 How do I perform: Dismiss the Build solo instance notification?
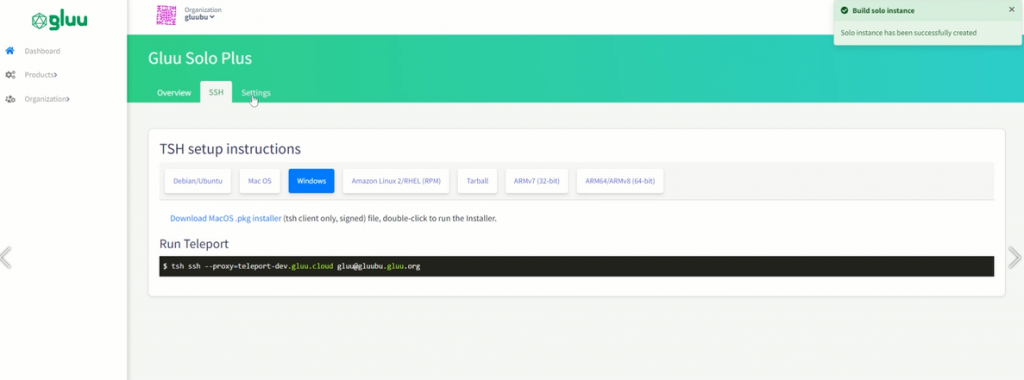(x=1012, y=10)
